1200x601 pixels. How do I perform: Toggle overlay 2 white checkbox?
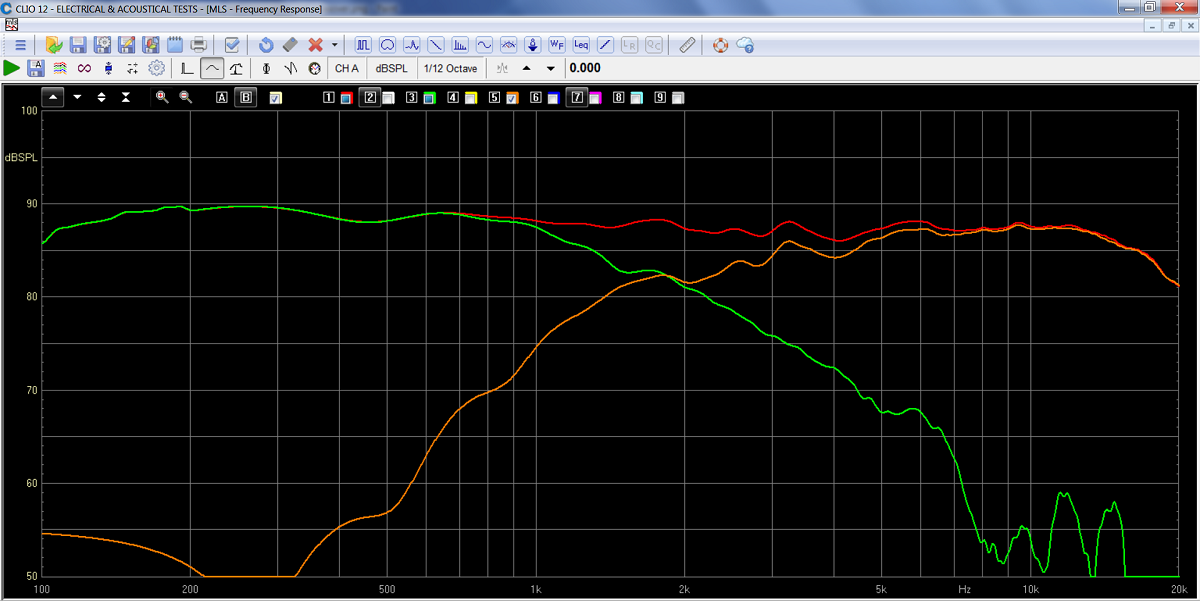tap(388, 98)
